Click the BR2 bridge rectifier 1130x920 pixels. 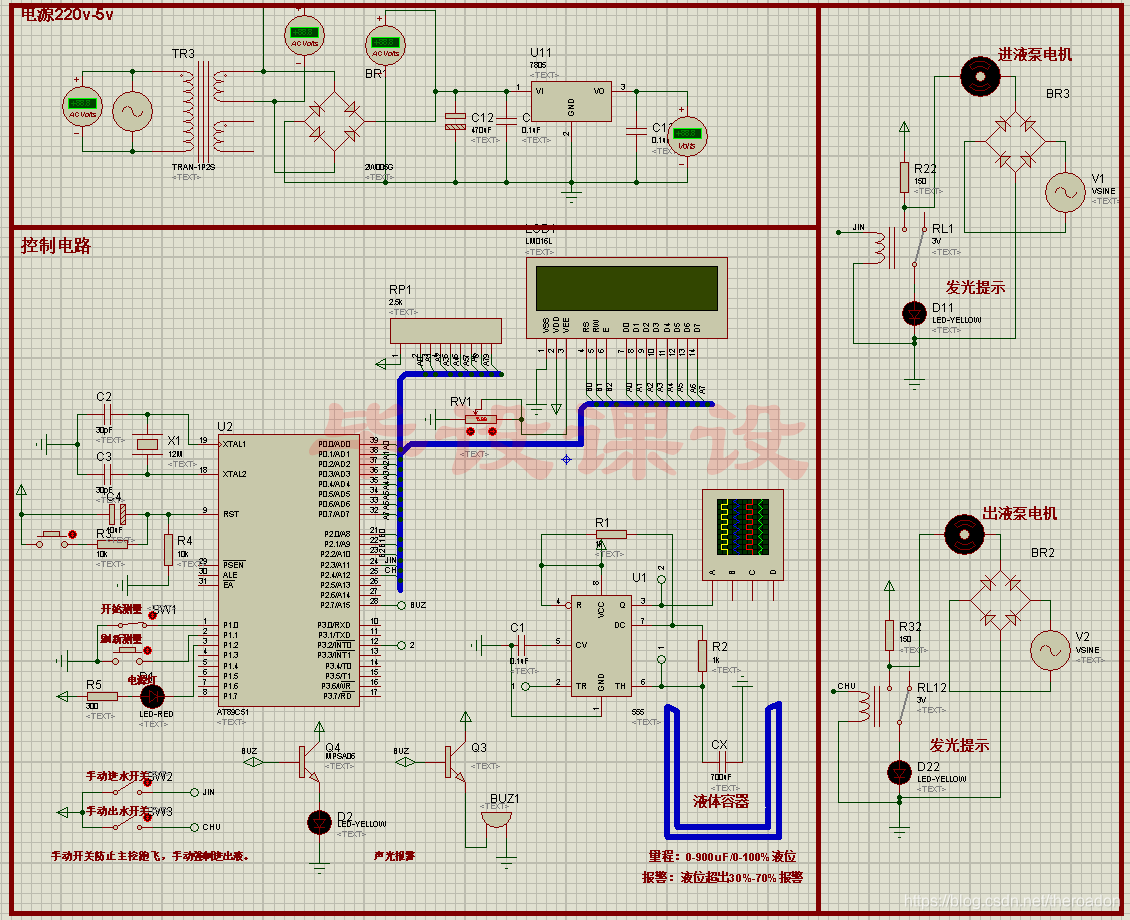point(1000,600)
